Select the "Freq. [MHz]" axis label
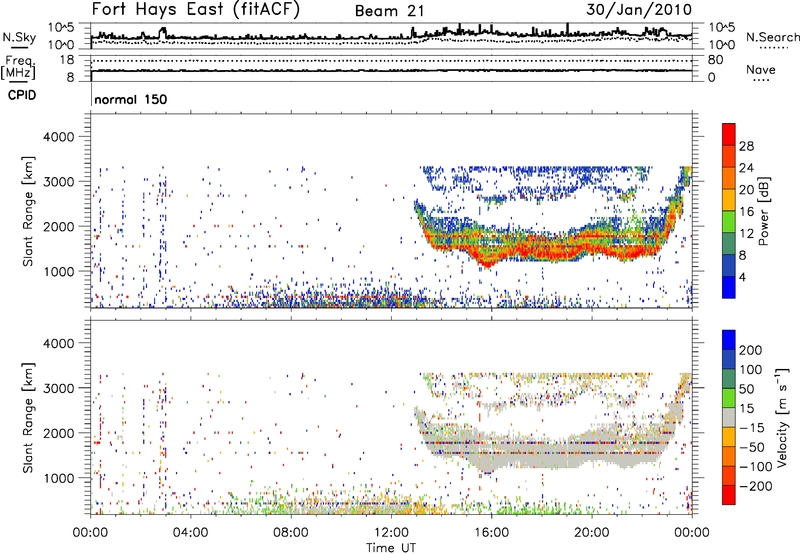Screen dimensions: 800x554 (x=18, y=68)
